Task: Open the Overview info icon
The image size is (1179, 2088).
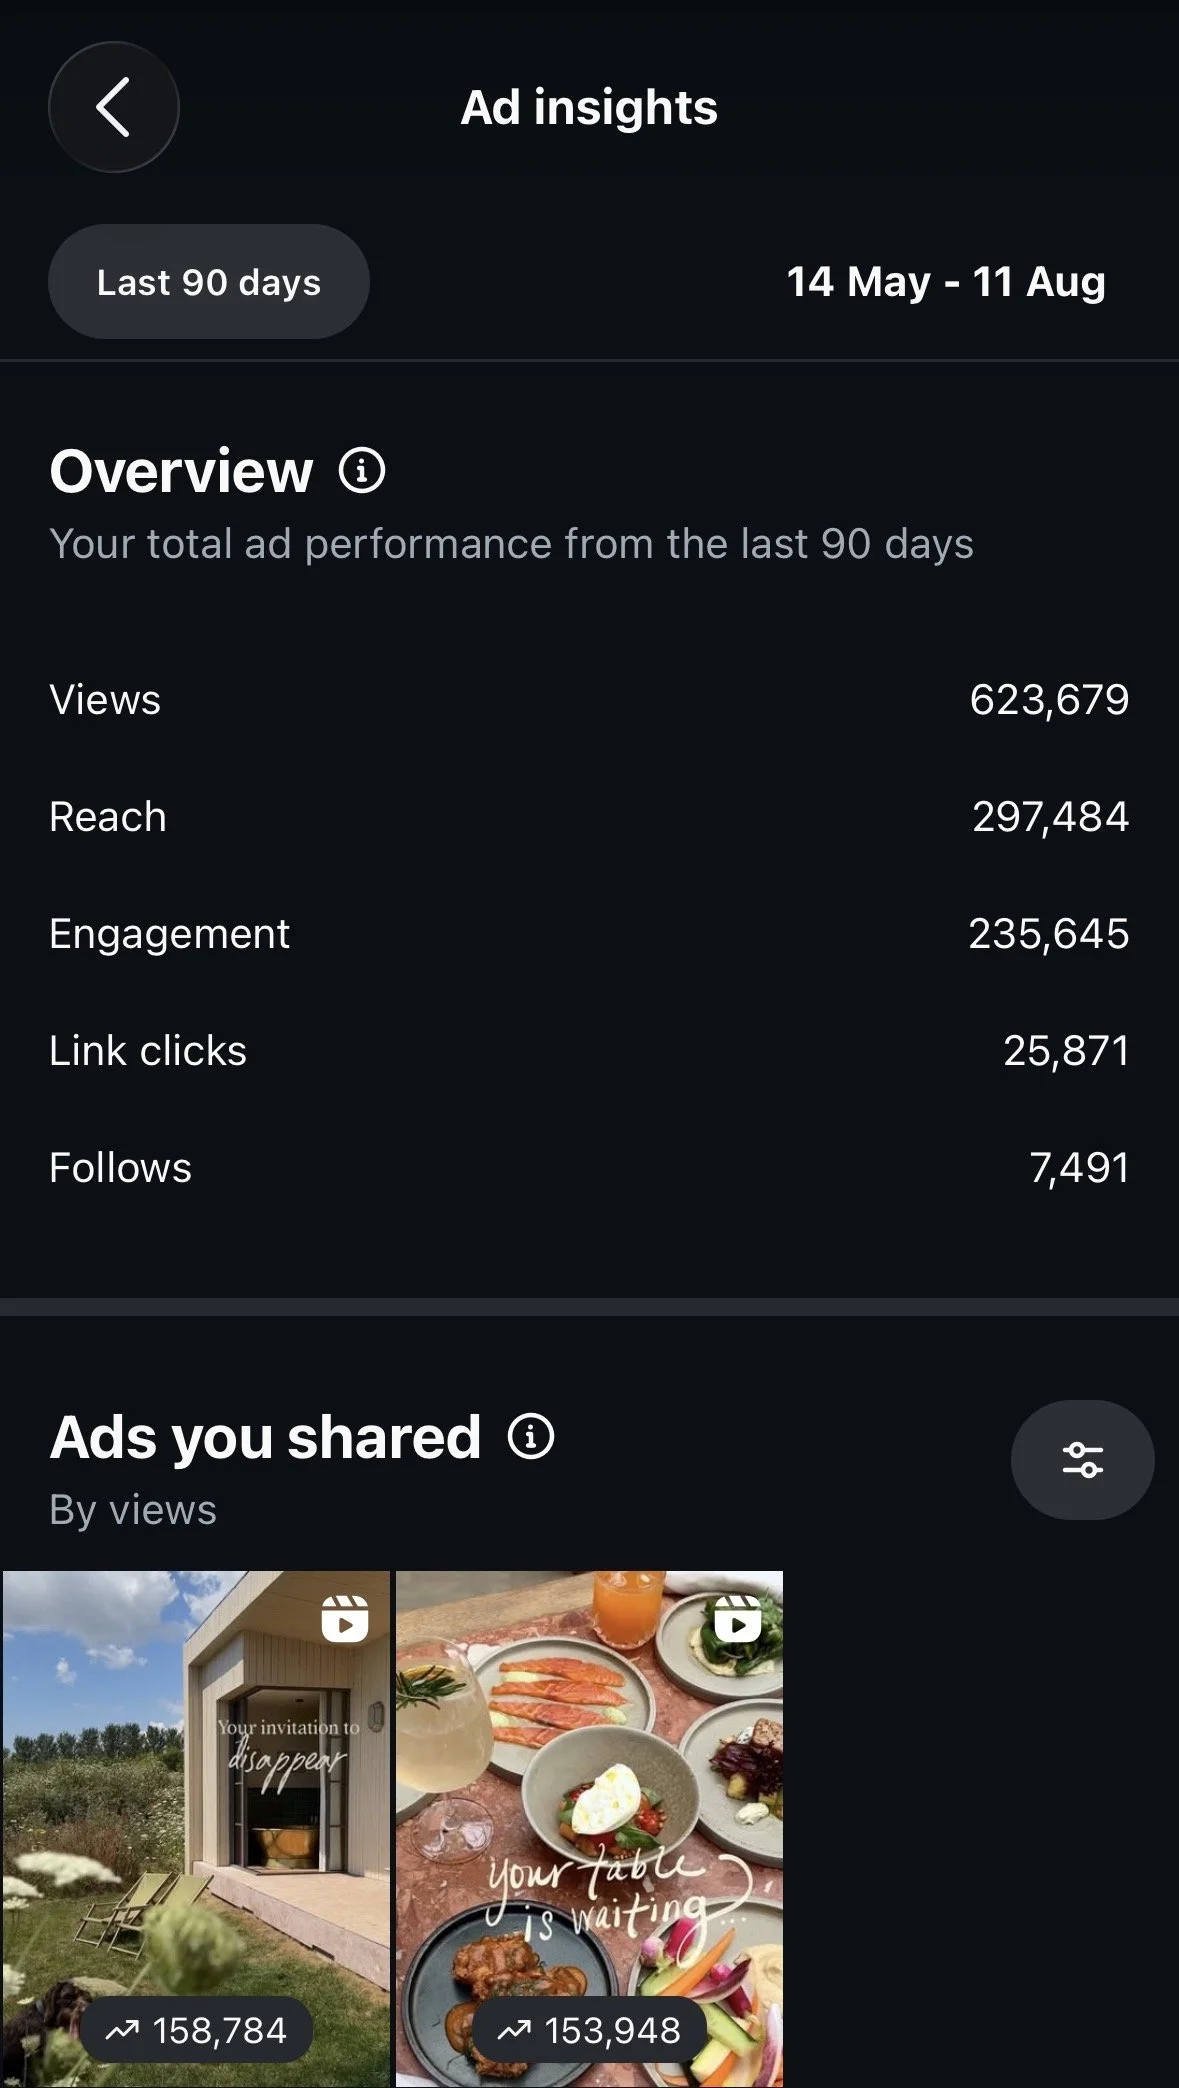Action: coord(362,470)
